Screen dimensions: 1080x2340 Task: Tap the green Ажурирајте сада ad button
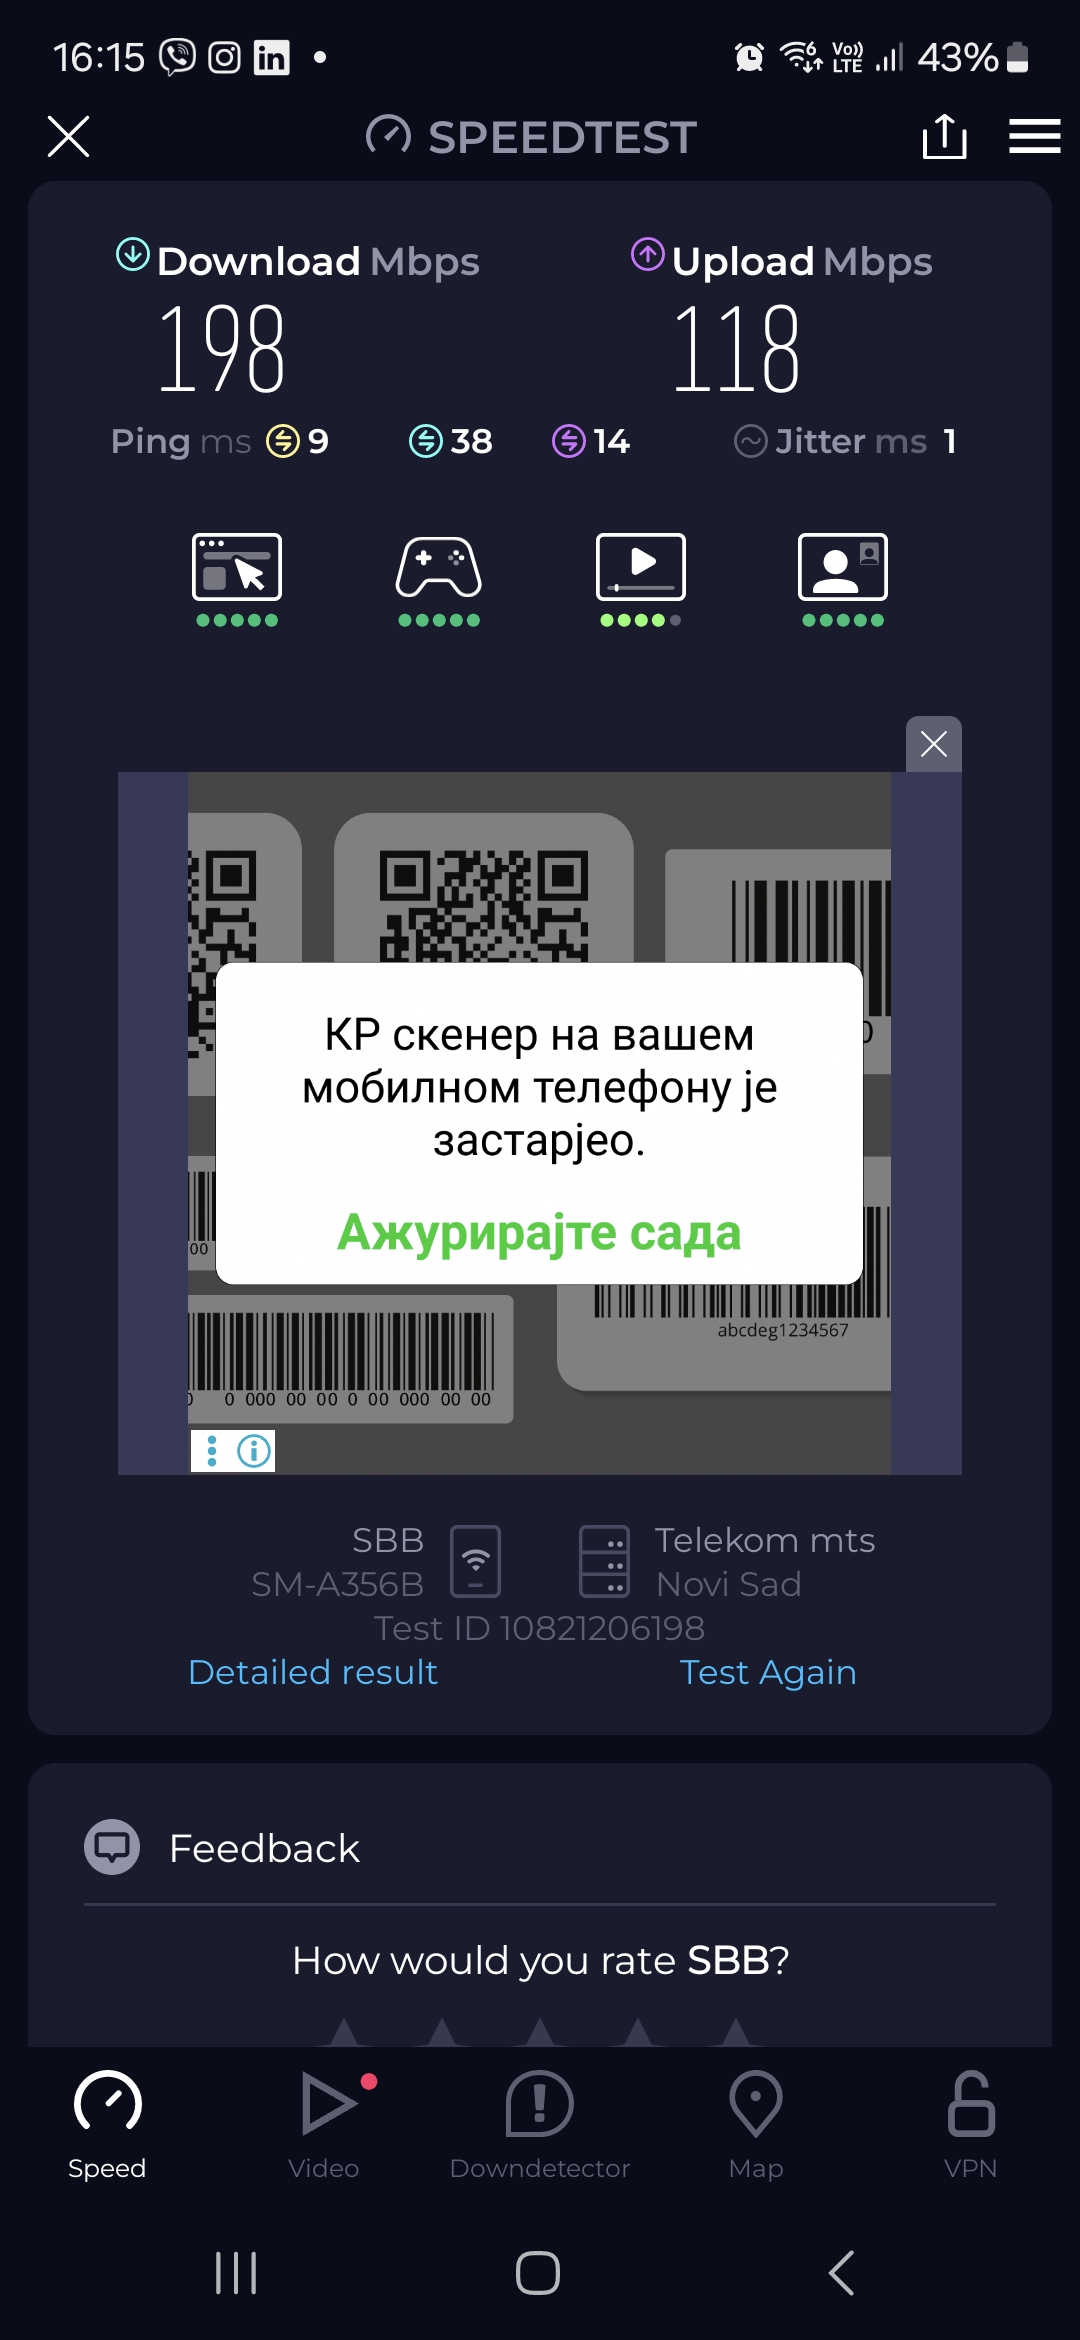(x=539, y=1233)
